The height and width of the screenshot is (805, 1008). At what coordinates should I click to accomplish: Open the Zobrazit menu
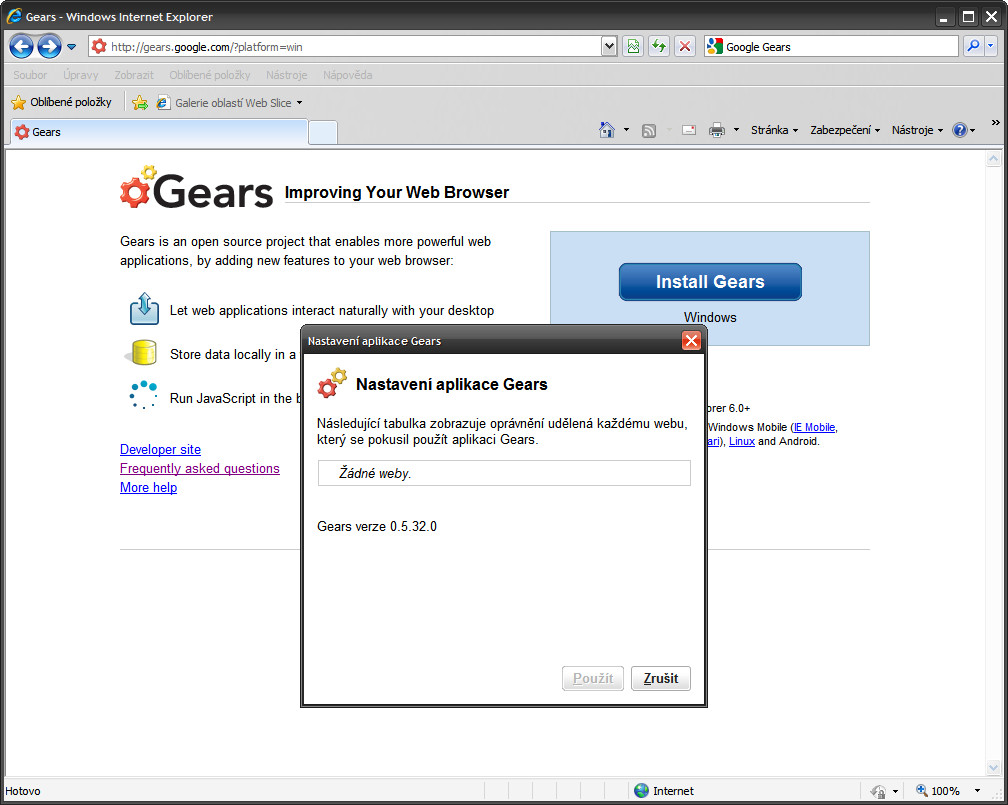point(134,75)
